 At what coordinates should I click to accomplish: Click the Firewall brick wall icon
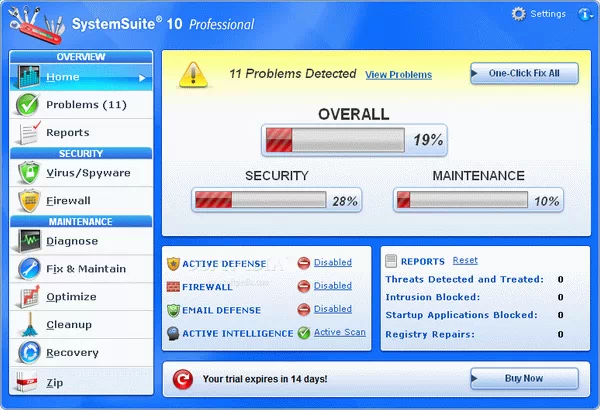[x=173, y=287]
